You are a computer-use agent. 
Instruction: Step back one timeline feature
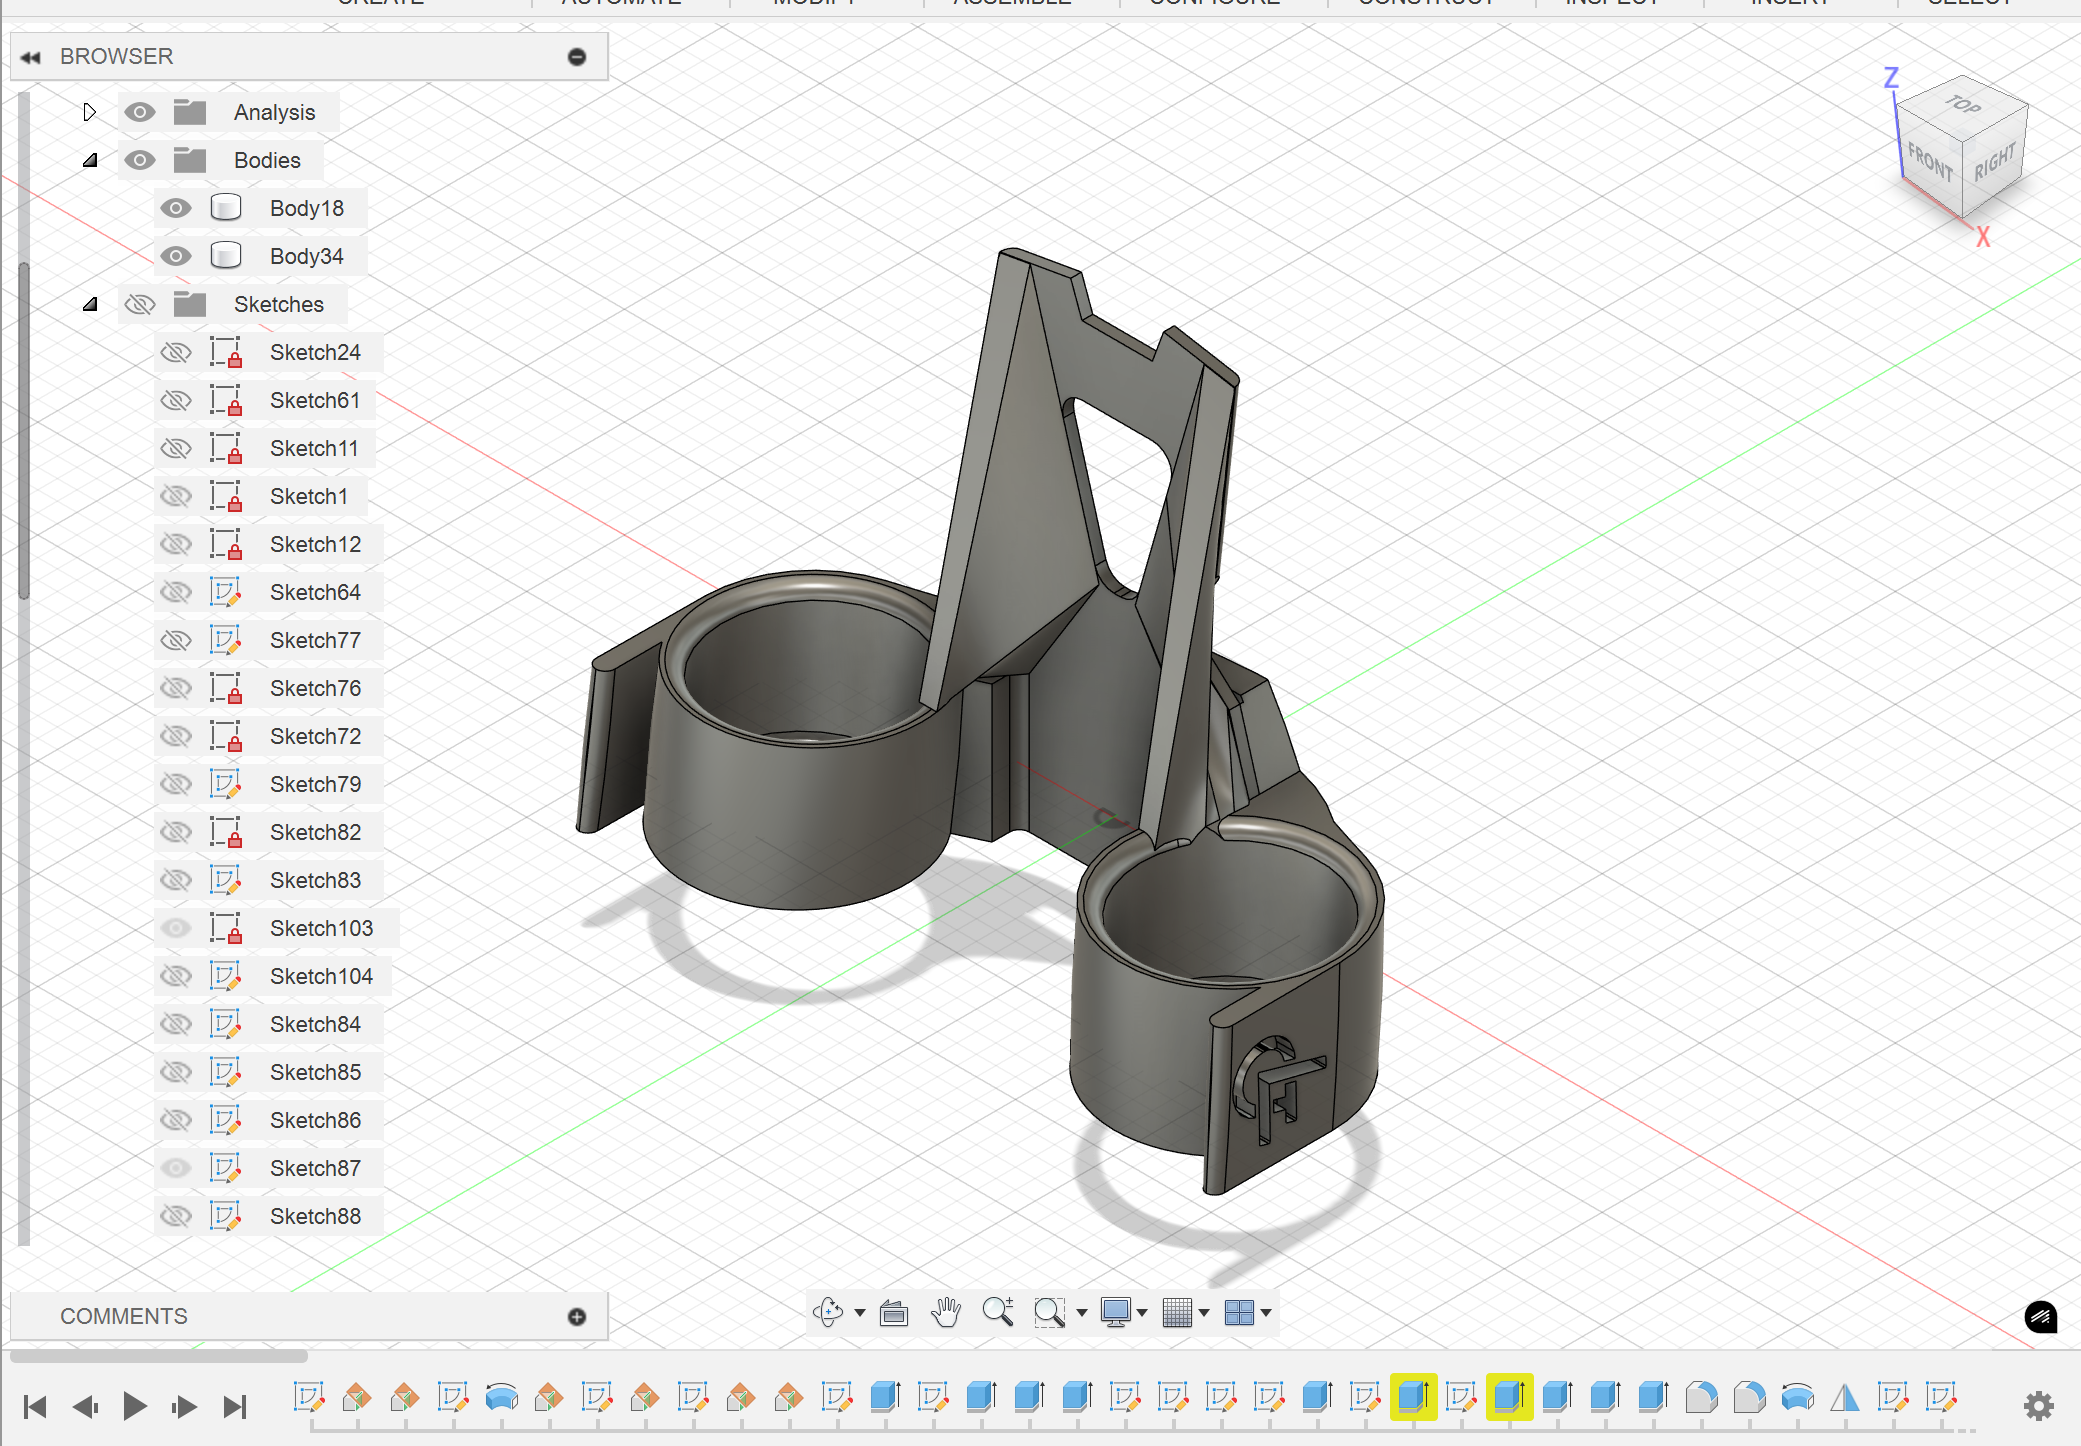coord(85,1407)
